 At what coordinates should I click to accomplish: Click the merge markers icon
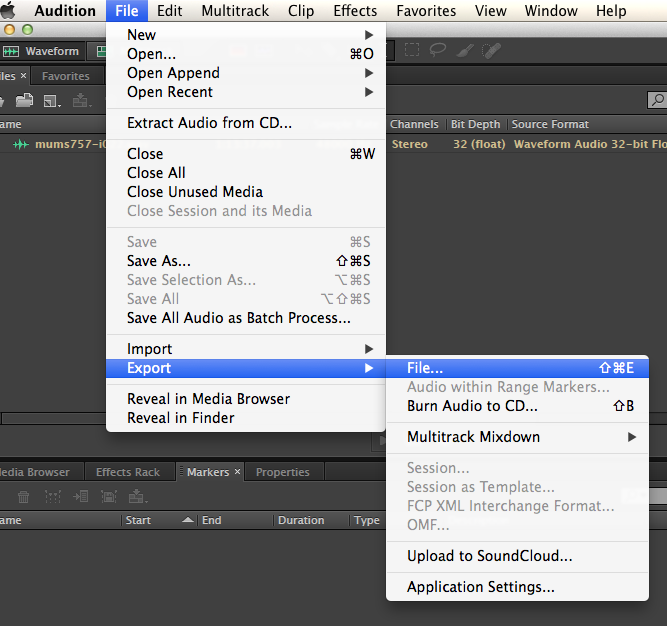pyautogui.click(x=53, y=496)
